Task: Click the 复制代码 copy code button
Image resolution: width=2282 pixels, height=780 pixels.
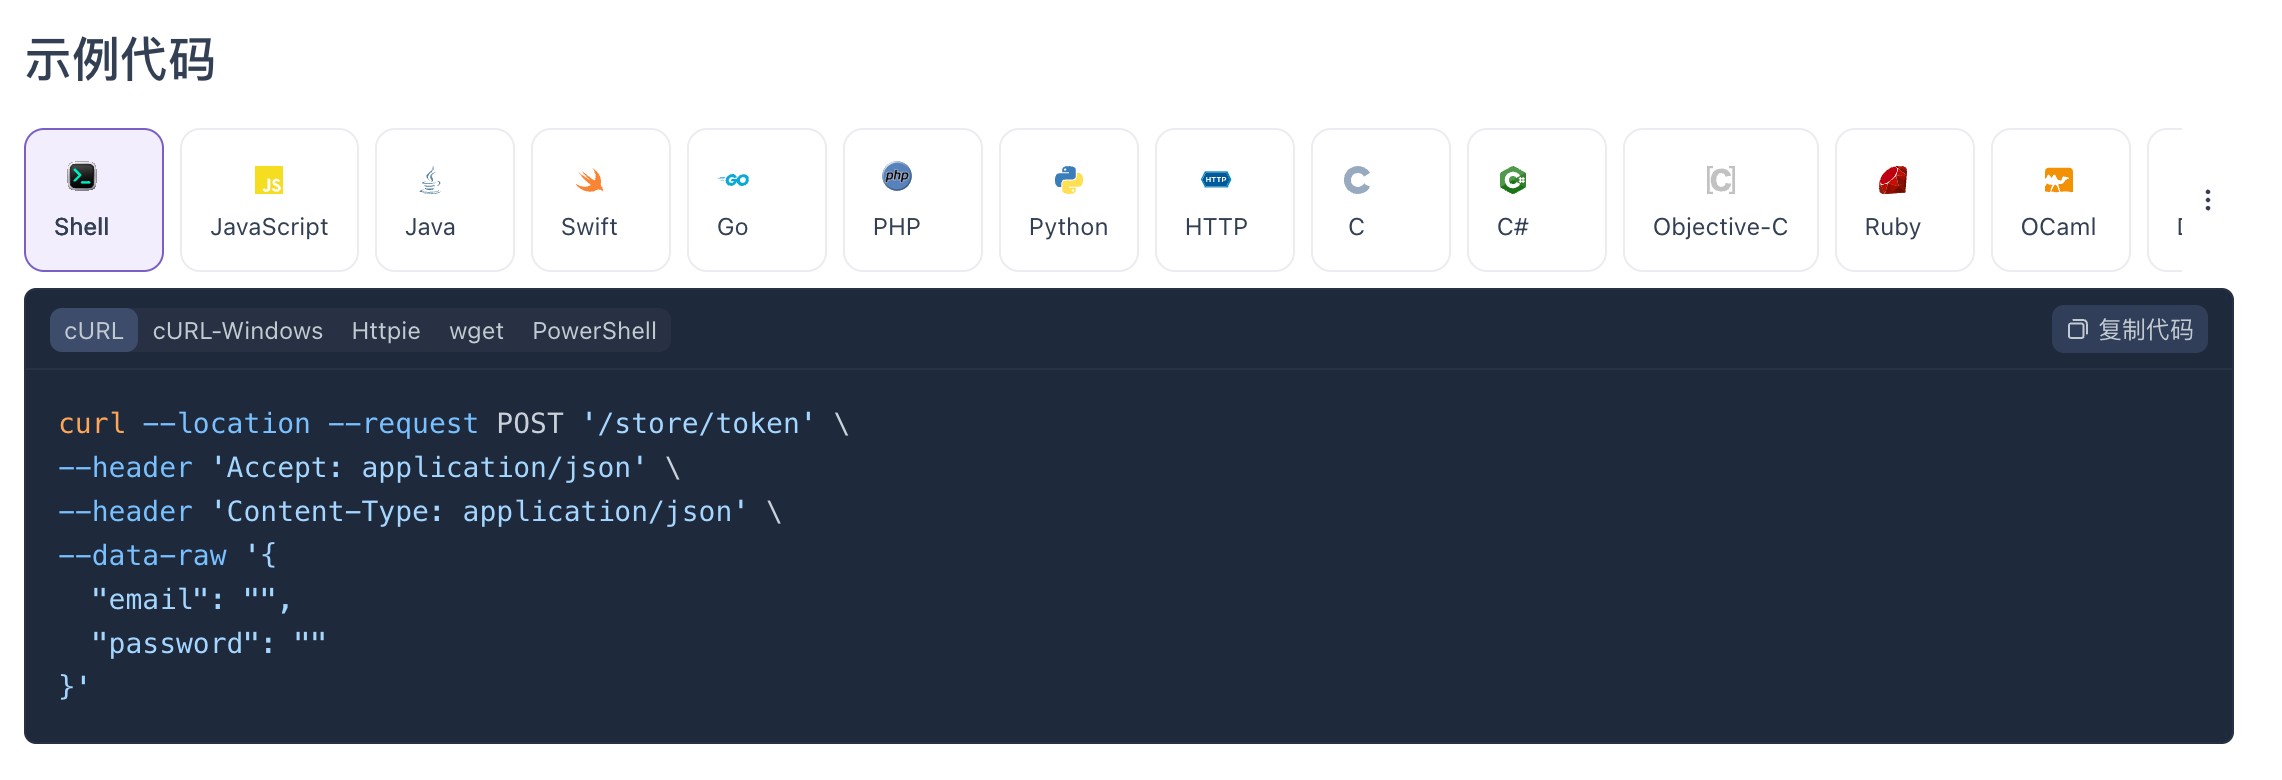Action: pos(2129,330)
